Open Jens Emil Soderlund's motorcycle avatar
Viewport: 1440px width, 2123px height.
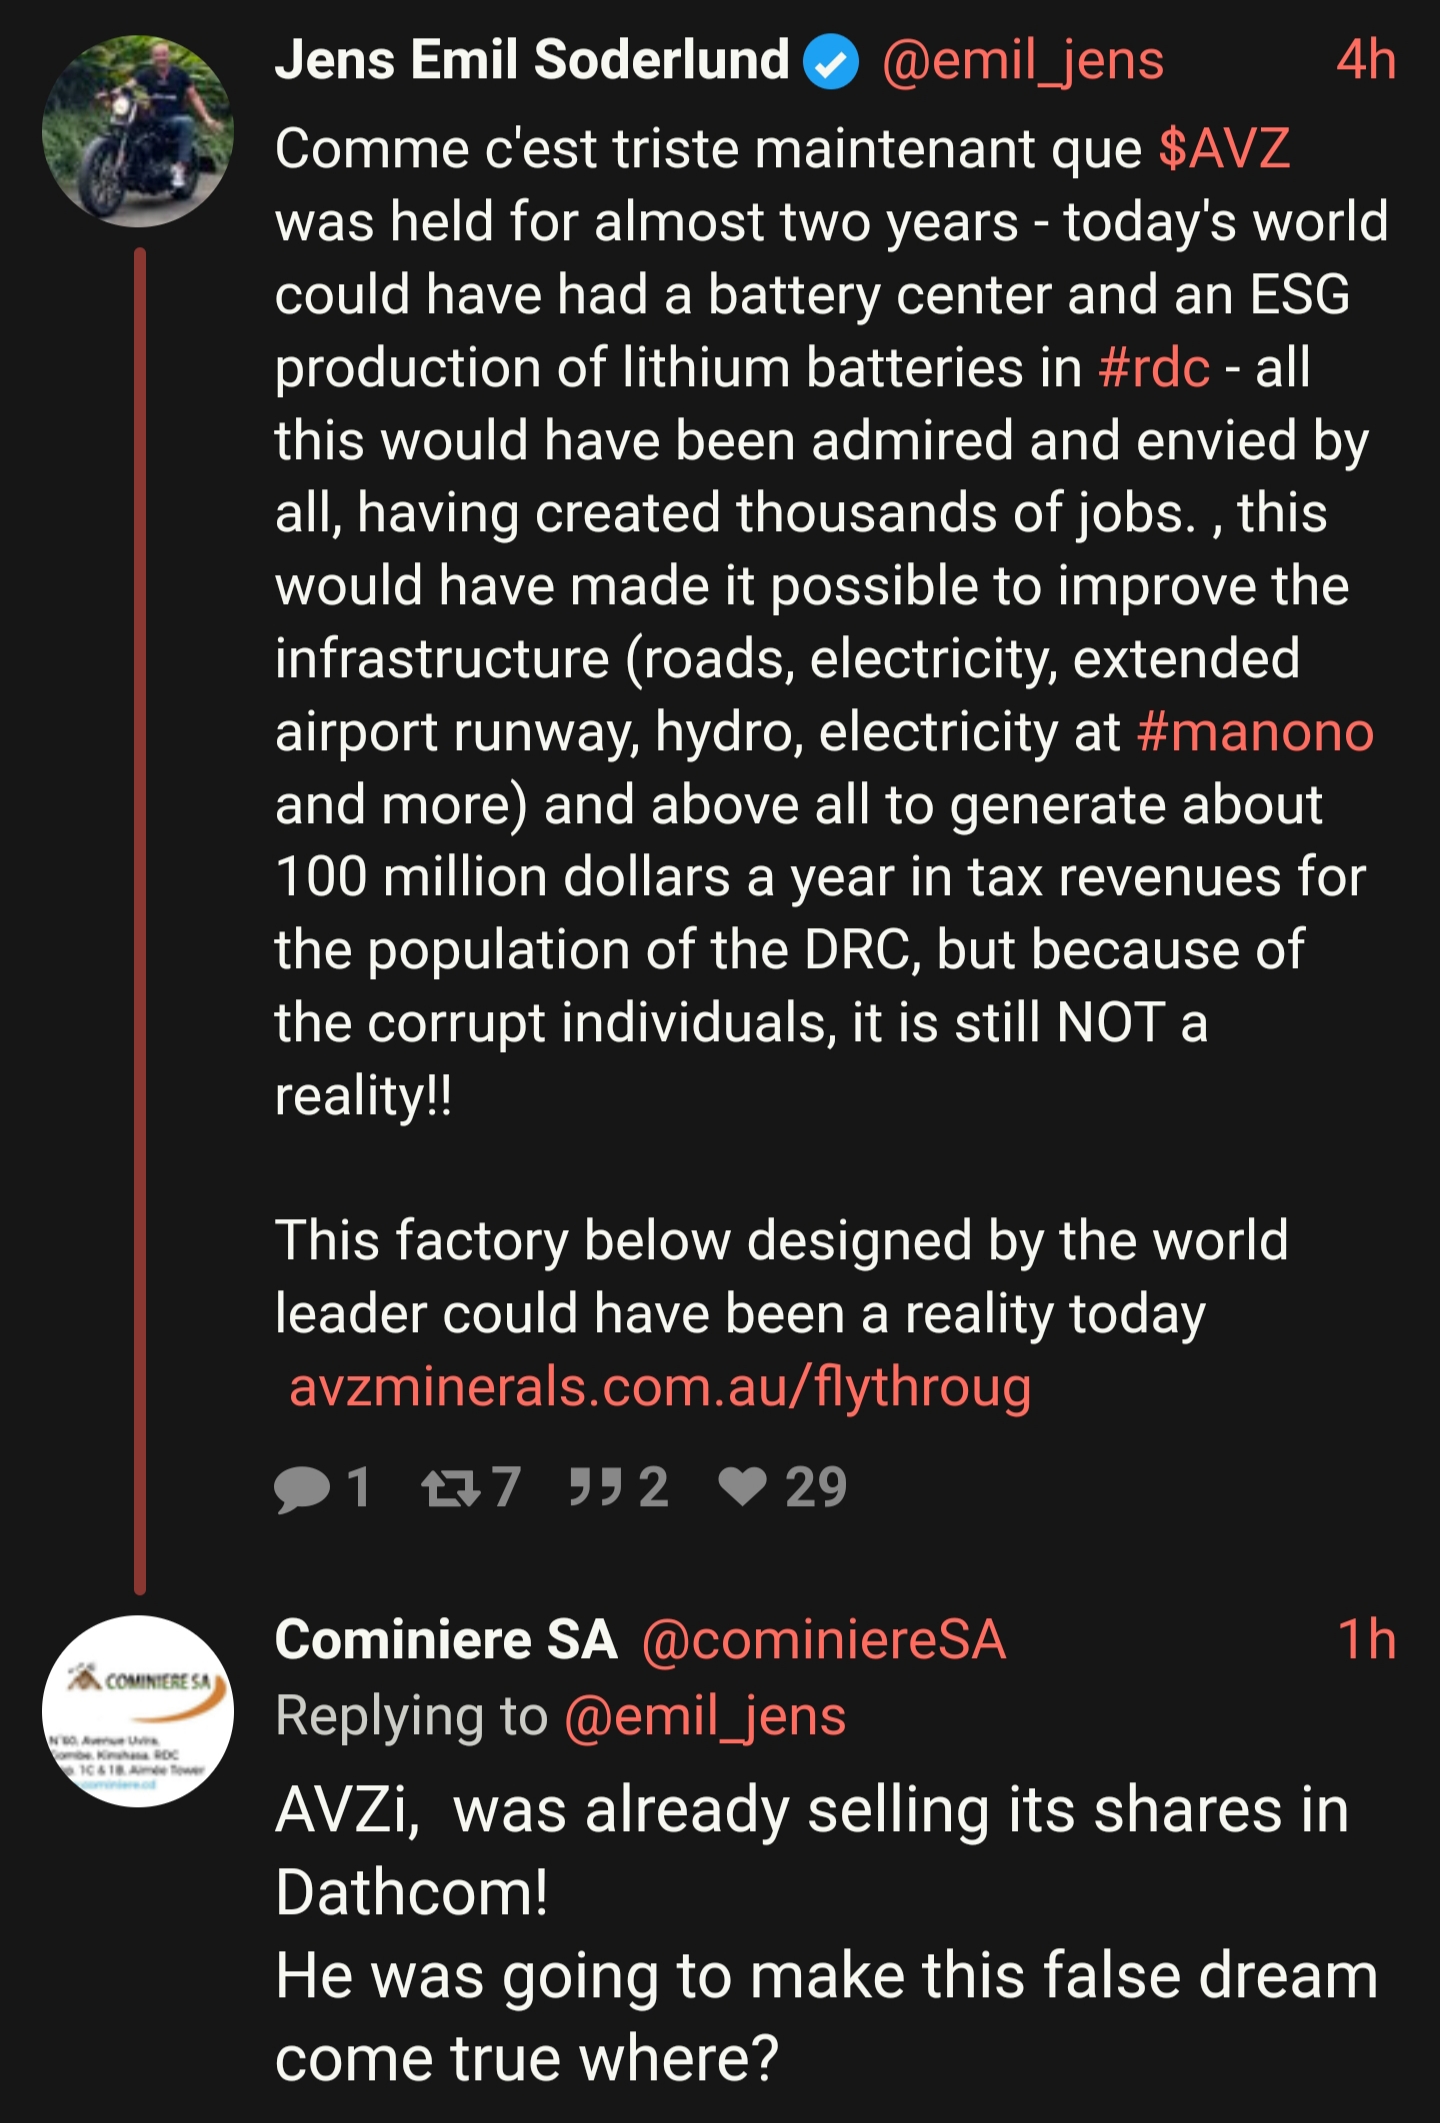coord(138,131)
